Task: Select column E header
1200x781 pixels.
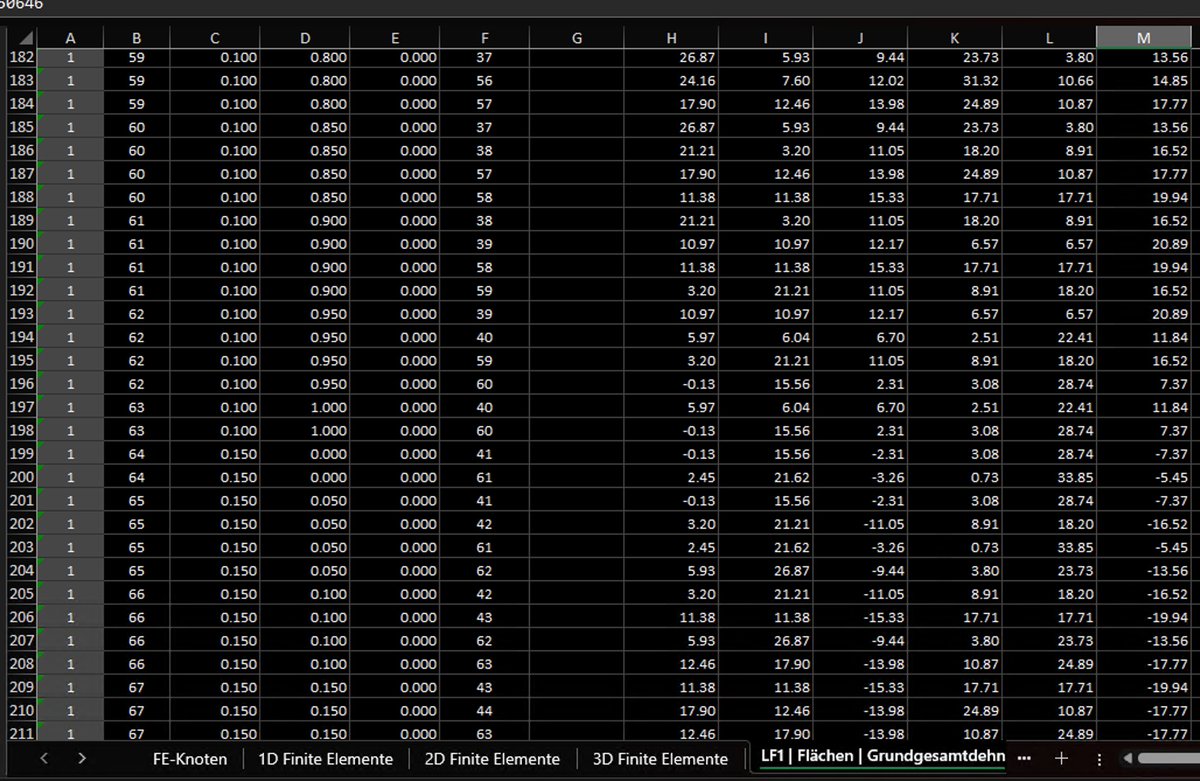Action: click(x=395, y=37)
